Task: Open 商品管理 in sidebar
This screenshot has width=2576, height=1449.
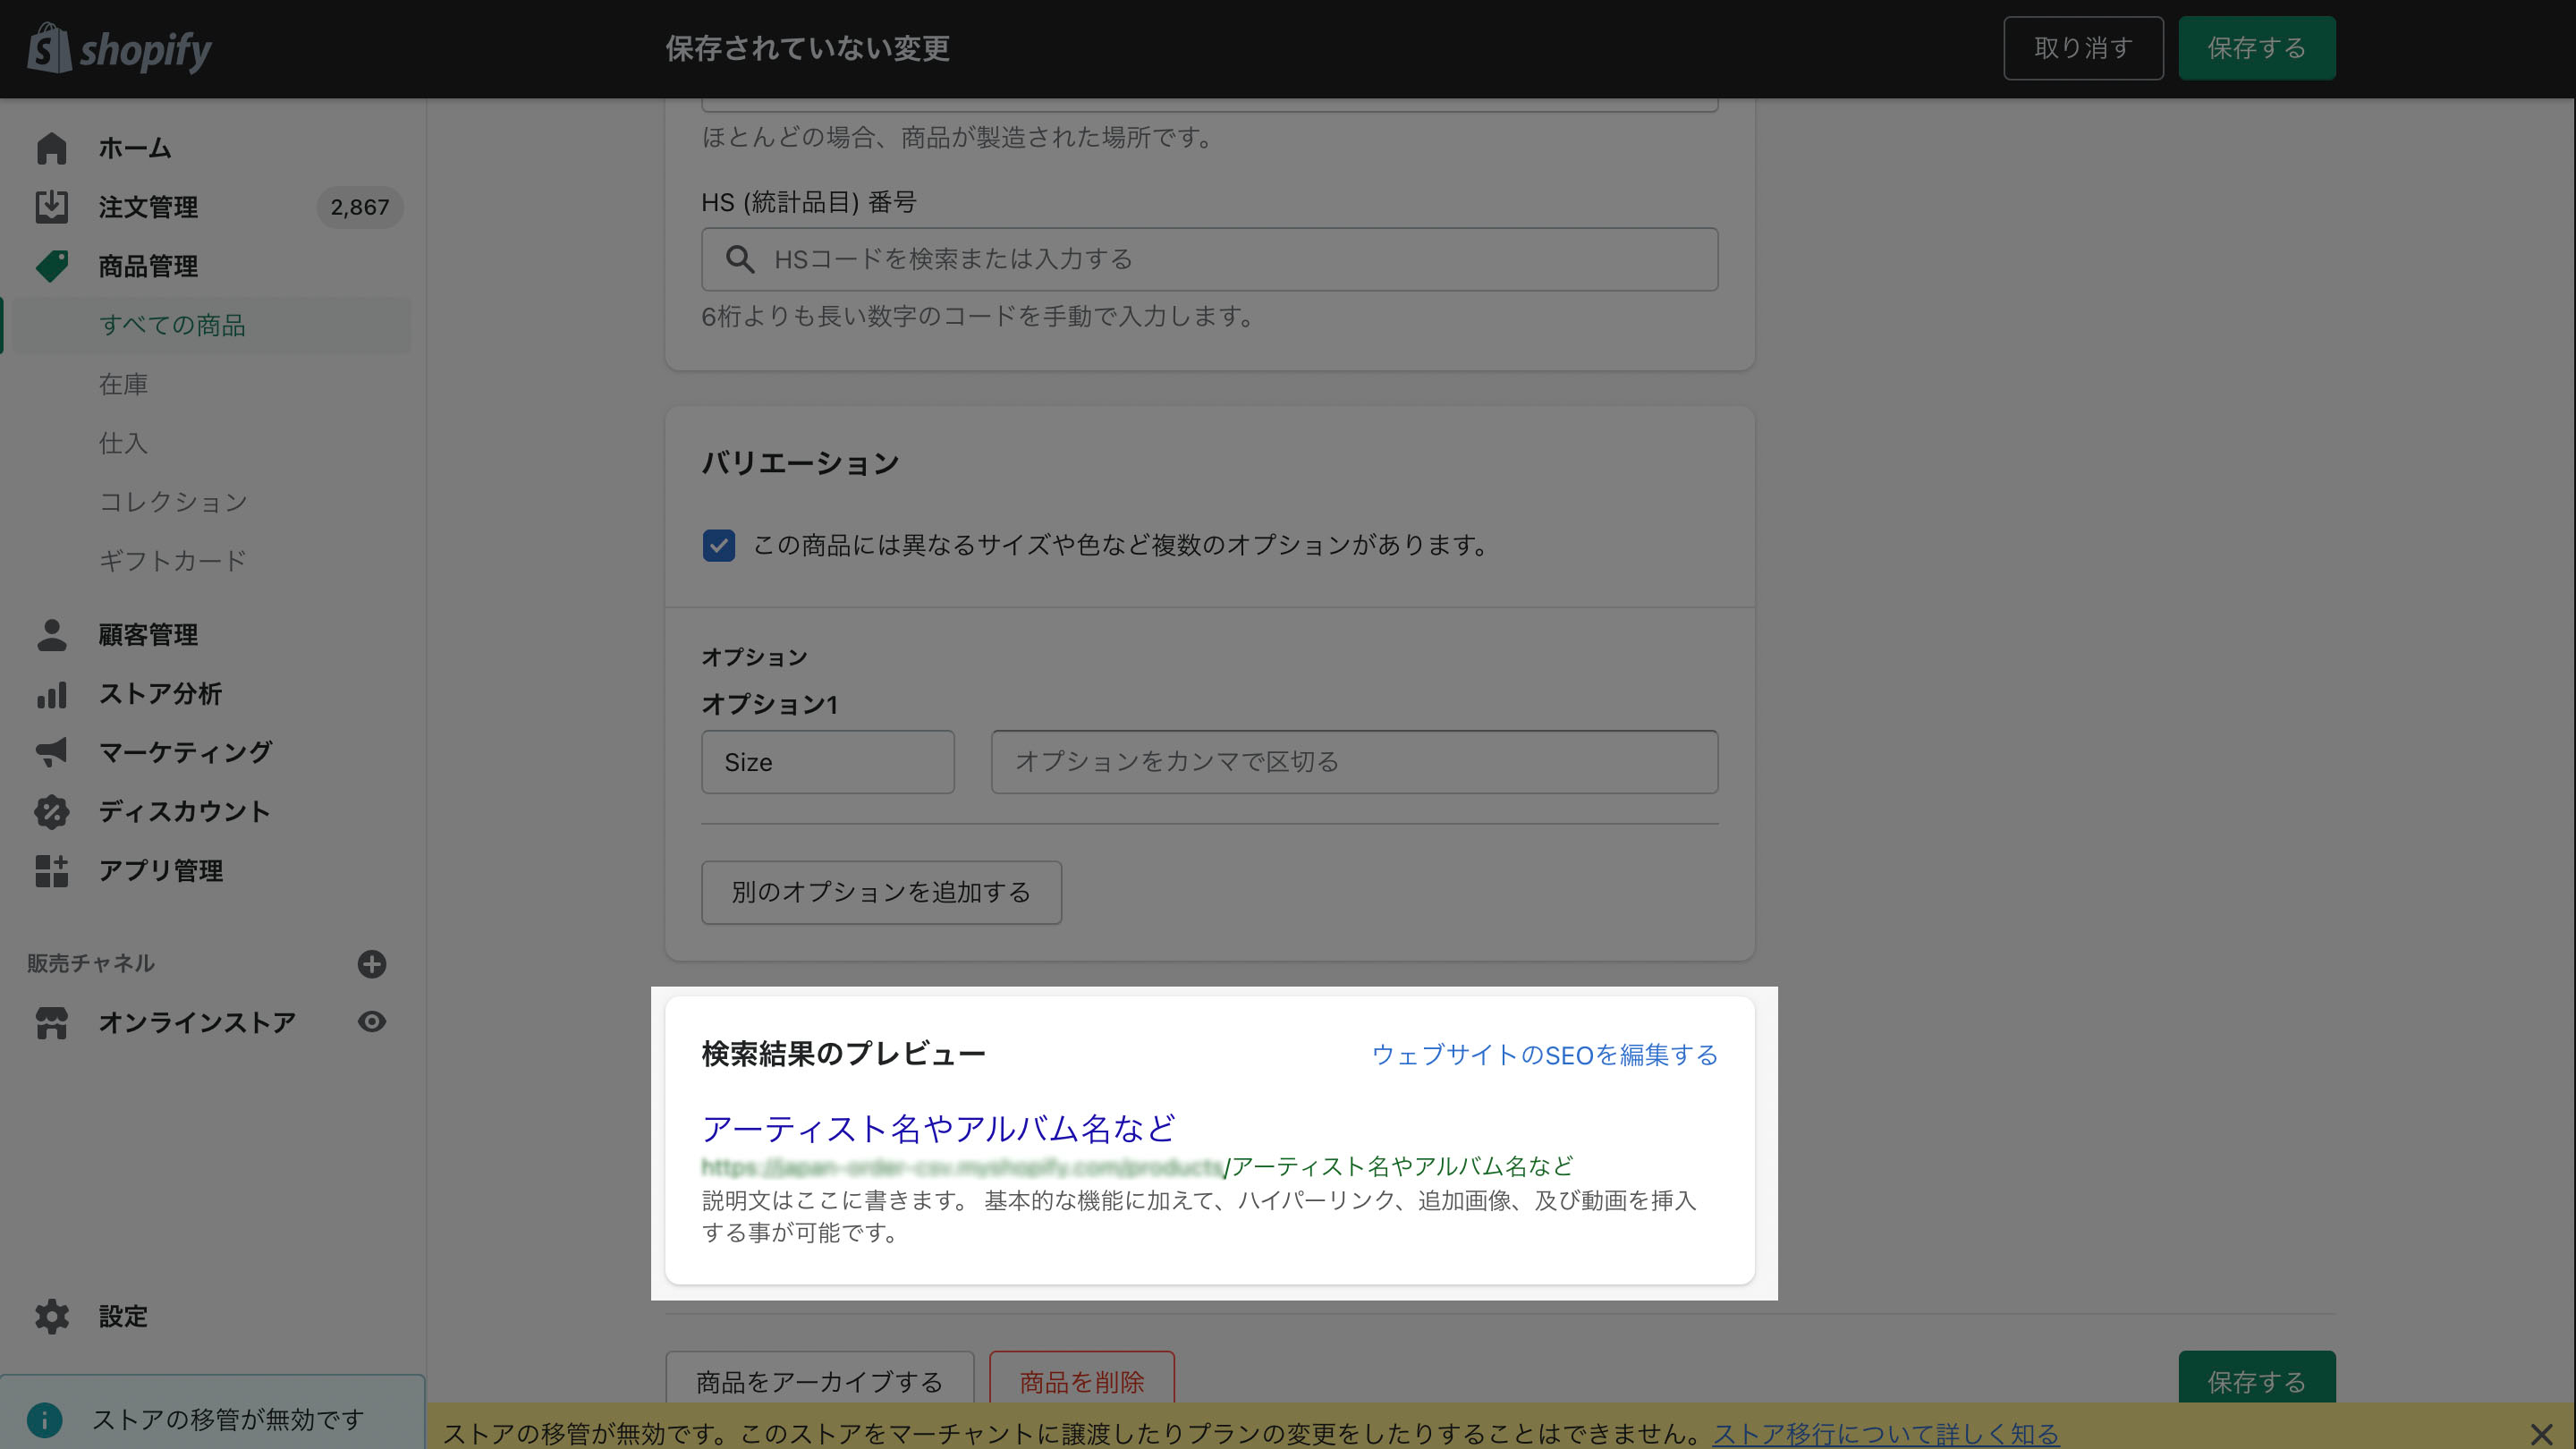Action: tap(148, 266)
